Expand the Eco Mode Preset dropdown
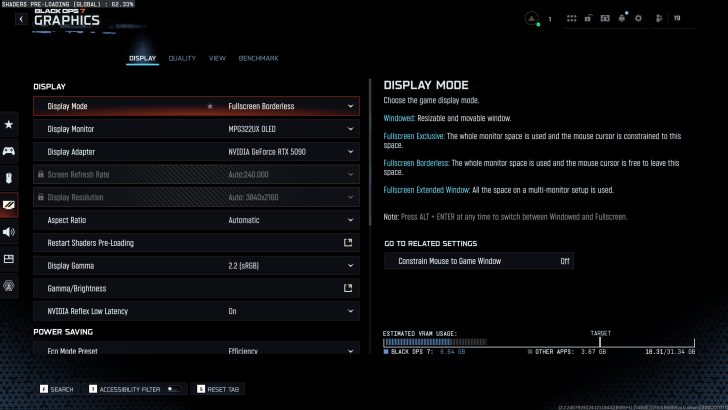The height and width of the screenshot is (410, 728). coord(351,351)
